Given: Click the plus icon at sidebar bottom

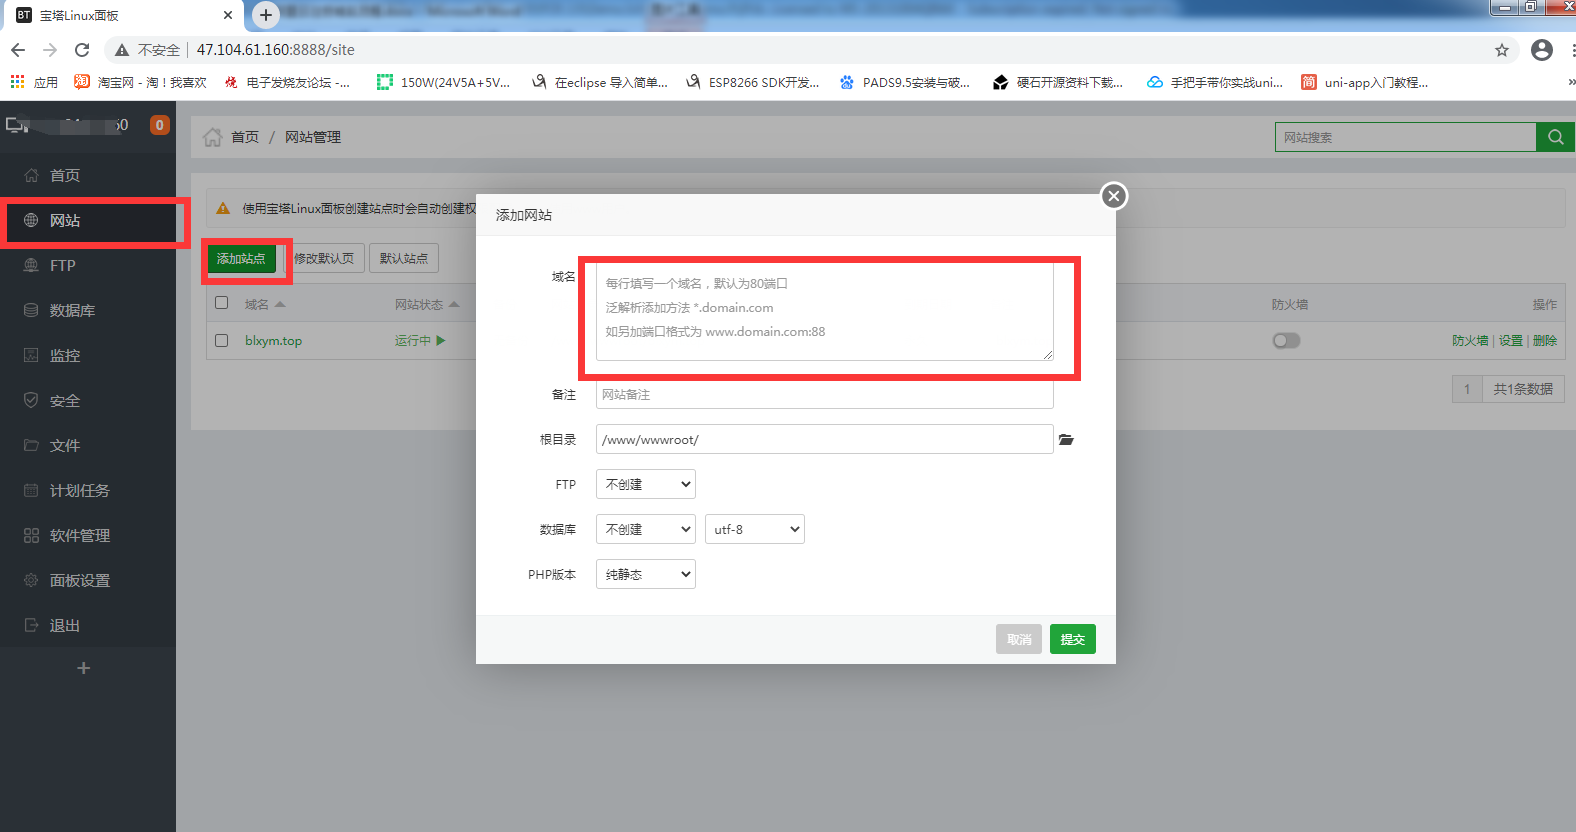Looking at the screenshot, I should (84, 668).
